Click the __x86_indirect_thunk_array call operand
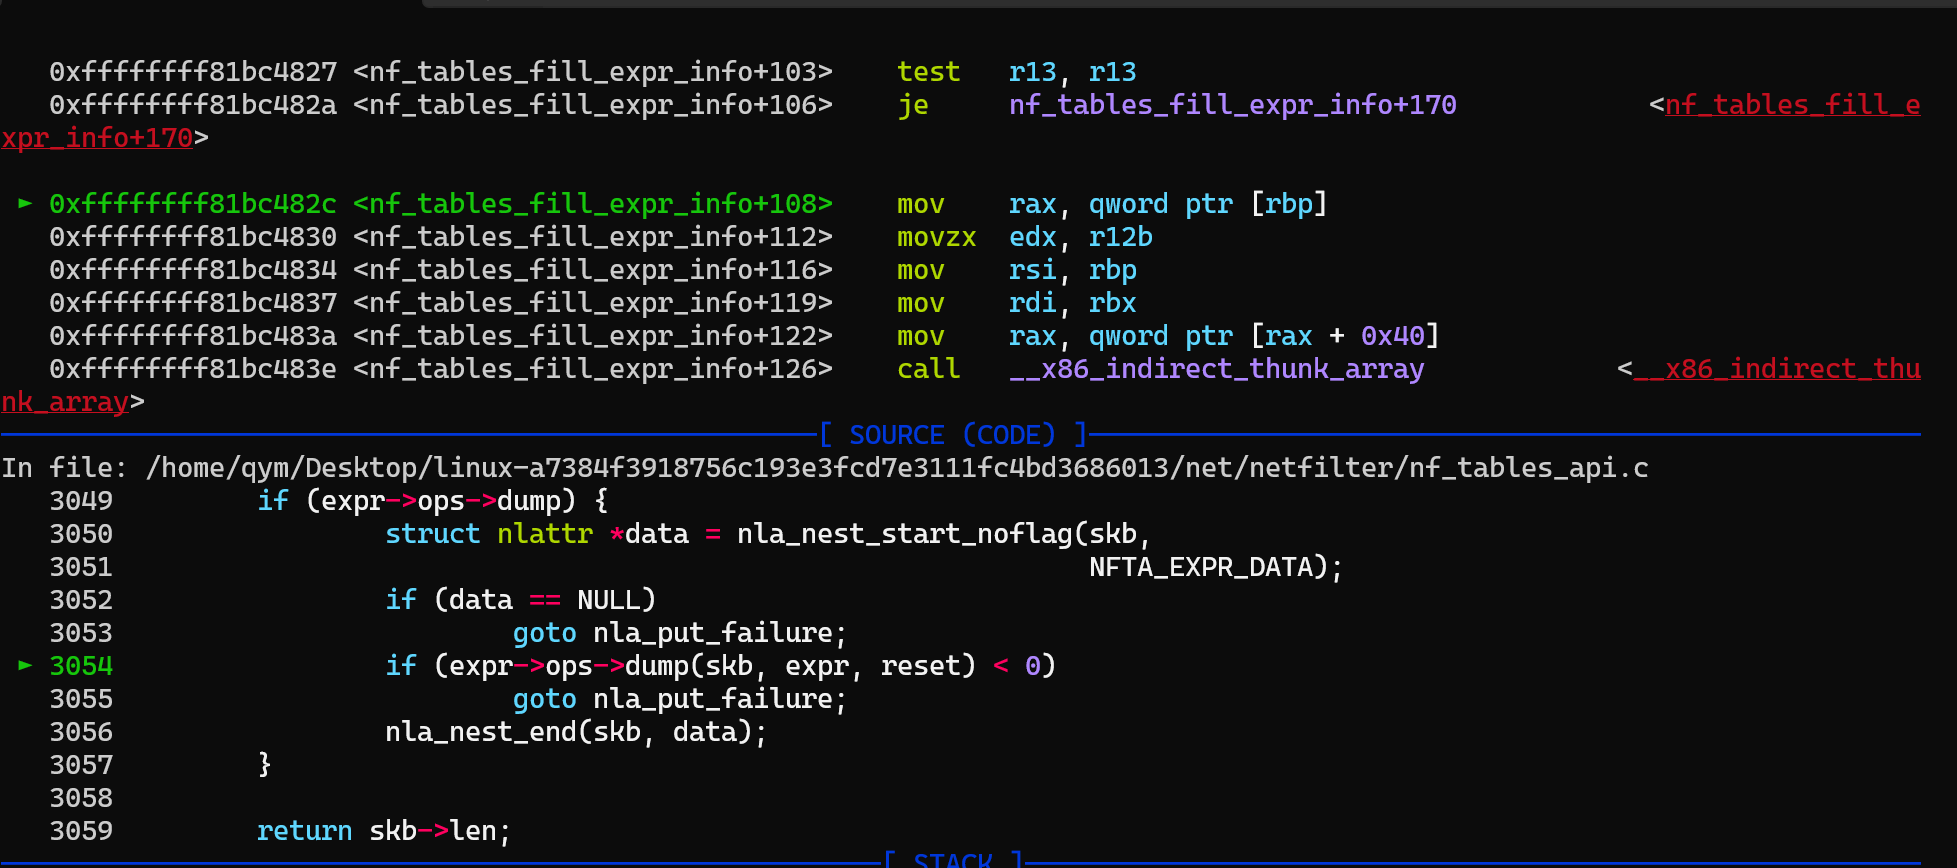The image size is (1957, 868). [1216, 369]
